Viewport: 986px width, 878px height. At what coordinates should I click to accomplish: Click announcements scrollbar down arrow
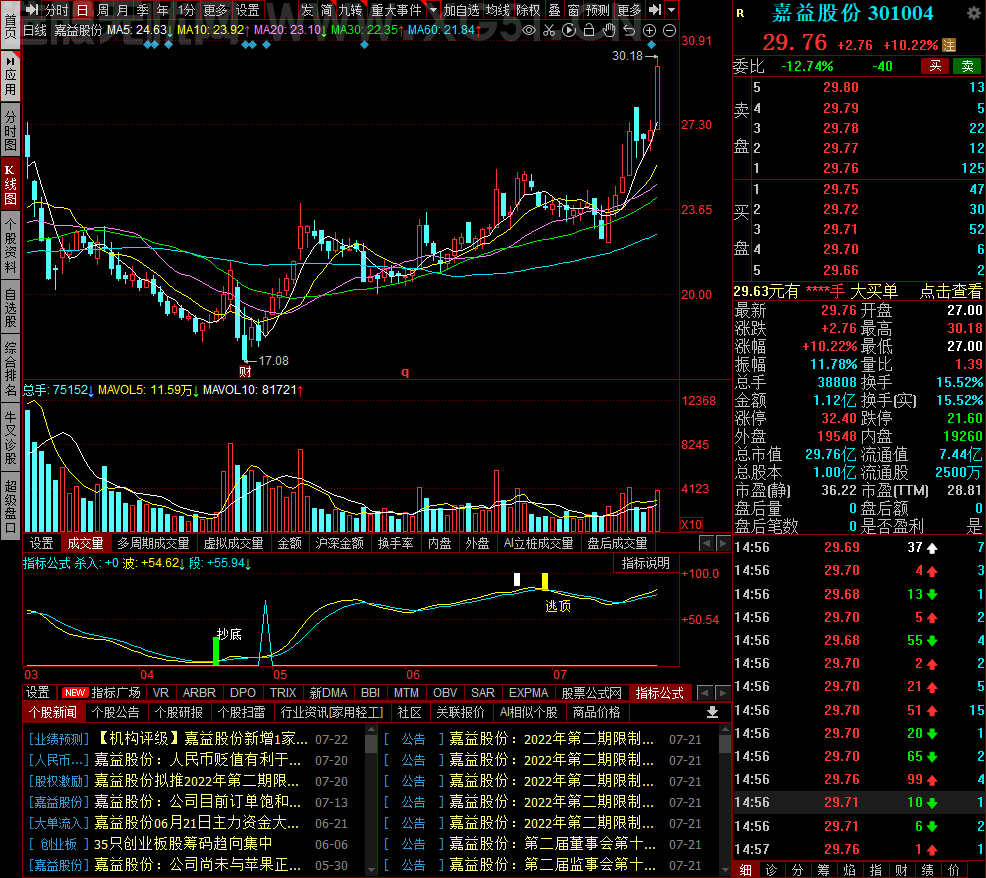click(724, 870)
